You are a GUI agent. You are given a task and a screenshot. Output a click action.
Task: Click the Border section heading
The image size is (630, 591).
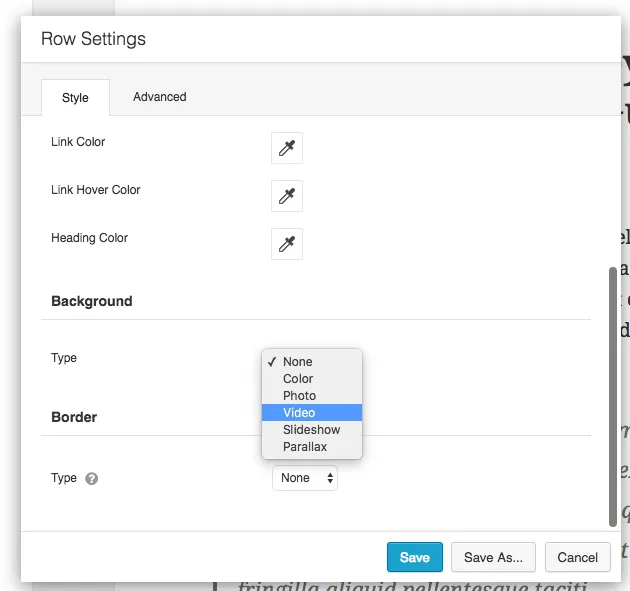coord(74,417)
